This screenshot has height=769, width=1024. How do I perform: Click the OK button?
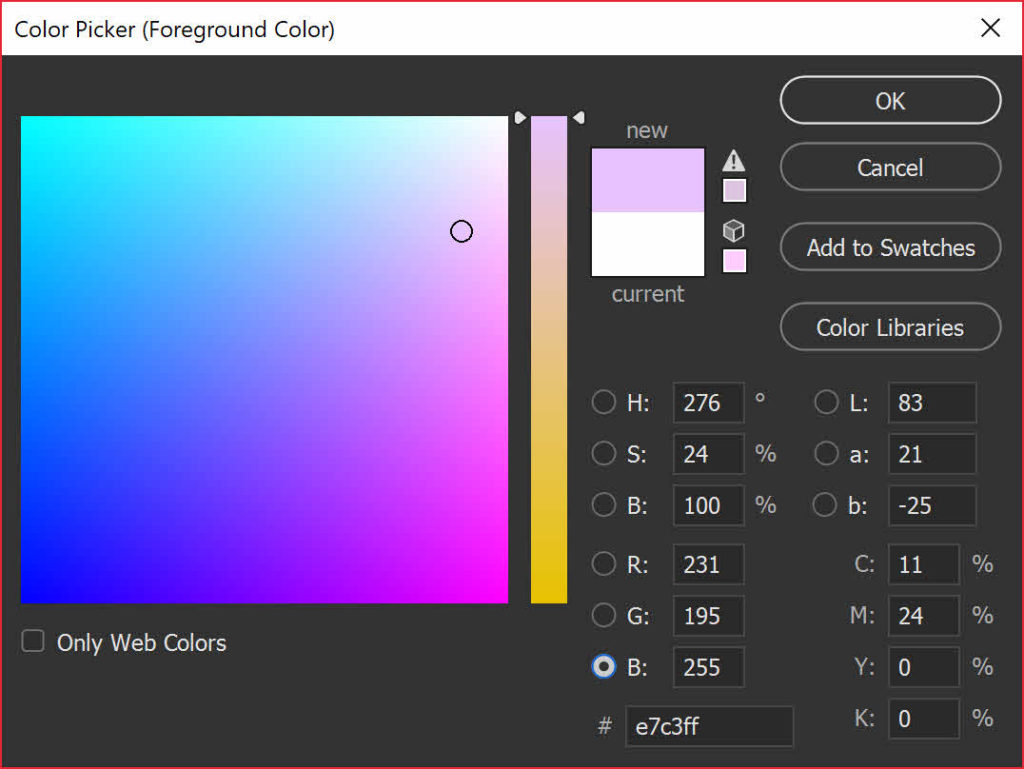889,100
